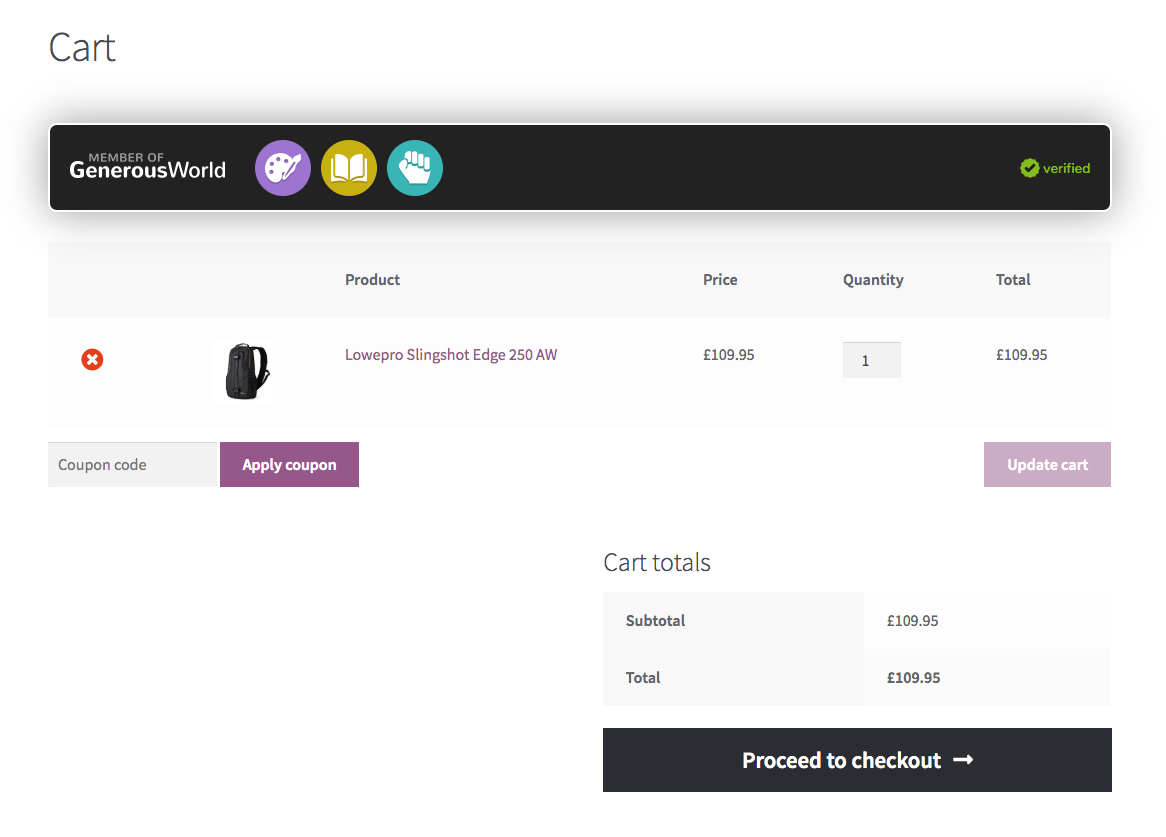The height and width of the screenshot is (837, 1166).
Task: Focus the Coupon code input field
Action: pos(132,465)
